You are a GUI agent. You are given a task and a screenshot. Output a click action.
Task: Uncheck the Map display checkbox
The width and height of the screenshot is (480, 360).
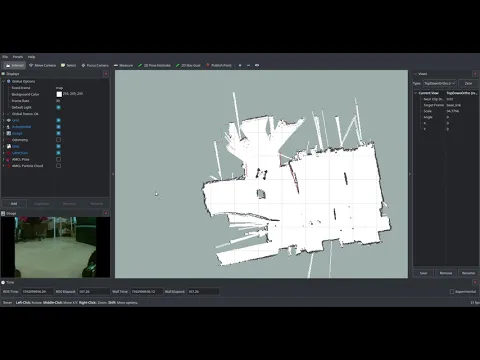click(58, 146)
